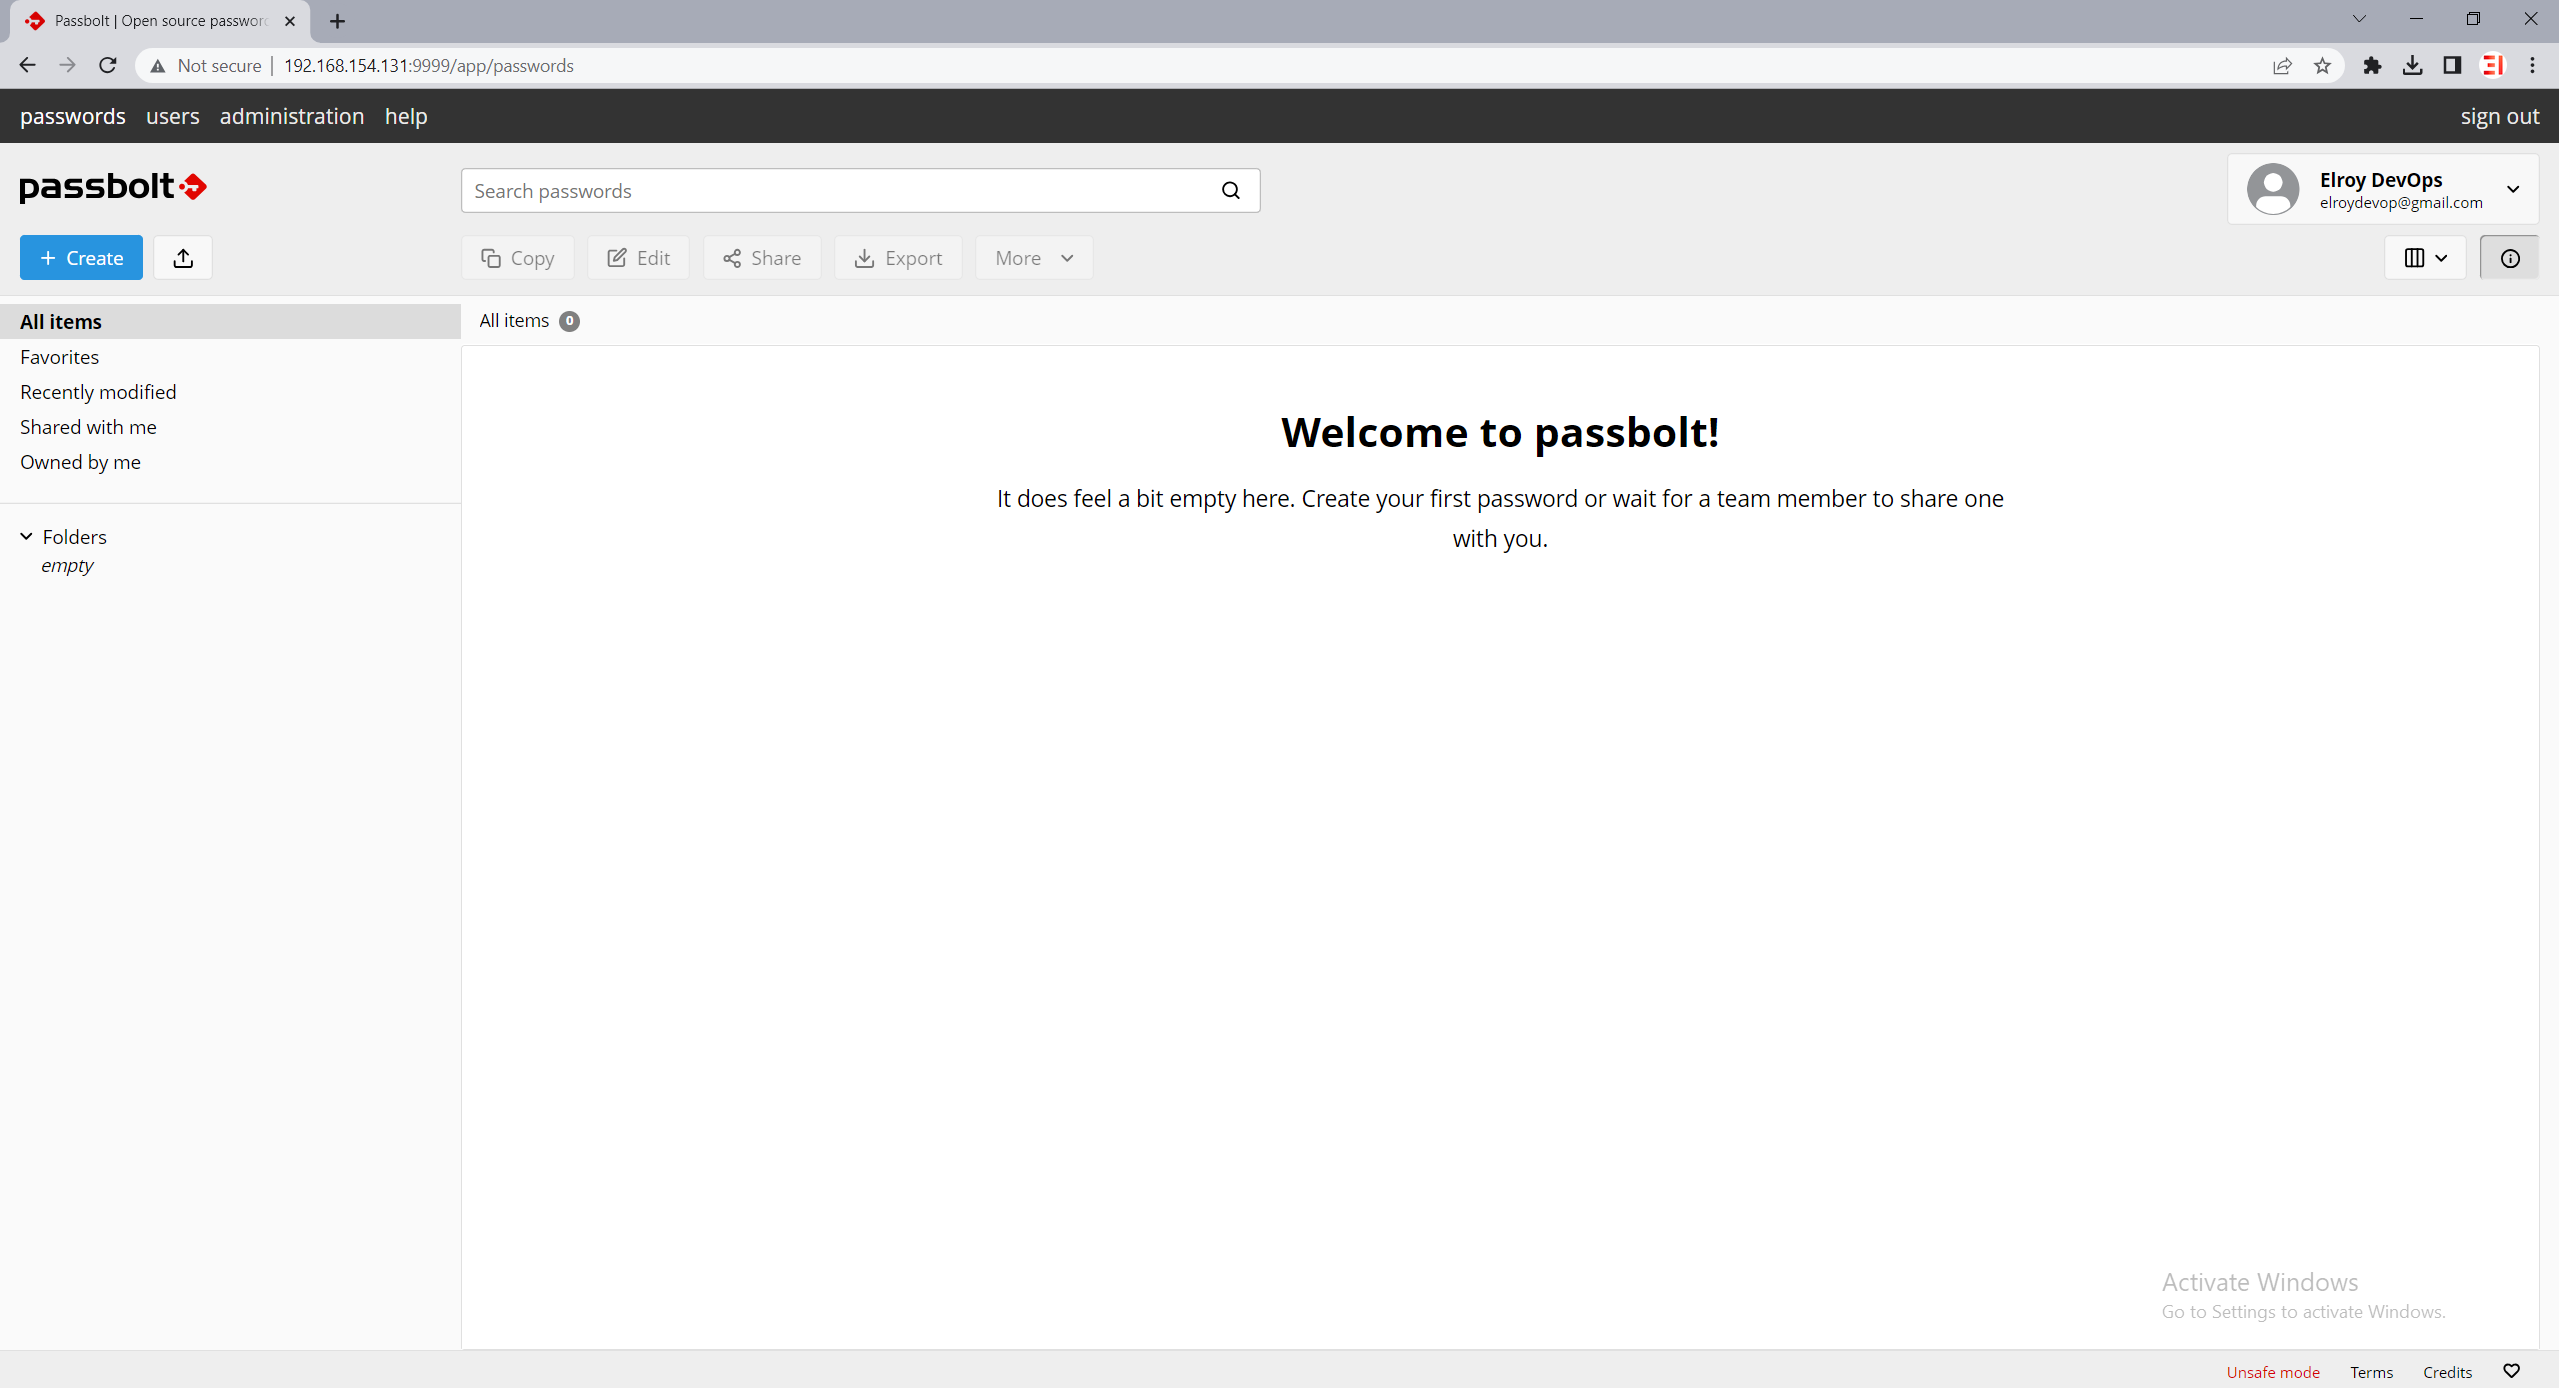Select Recently modified filter
Viewport: 2559px width, 1388px height.
click(x=98, y=392)
